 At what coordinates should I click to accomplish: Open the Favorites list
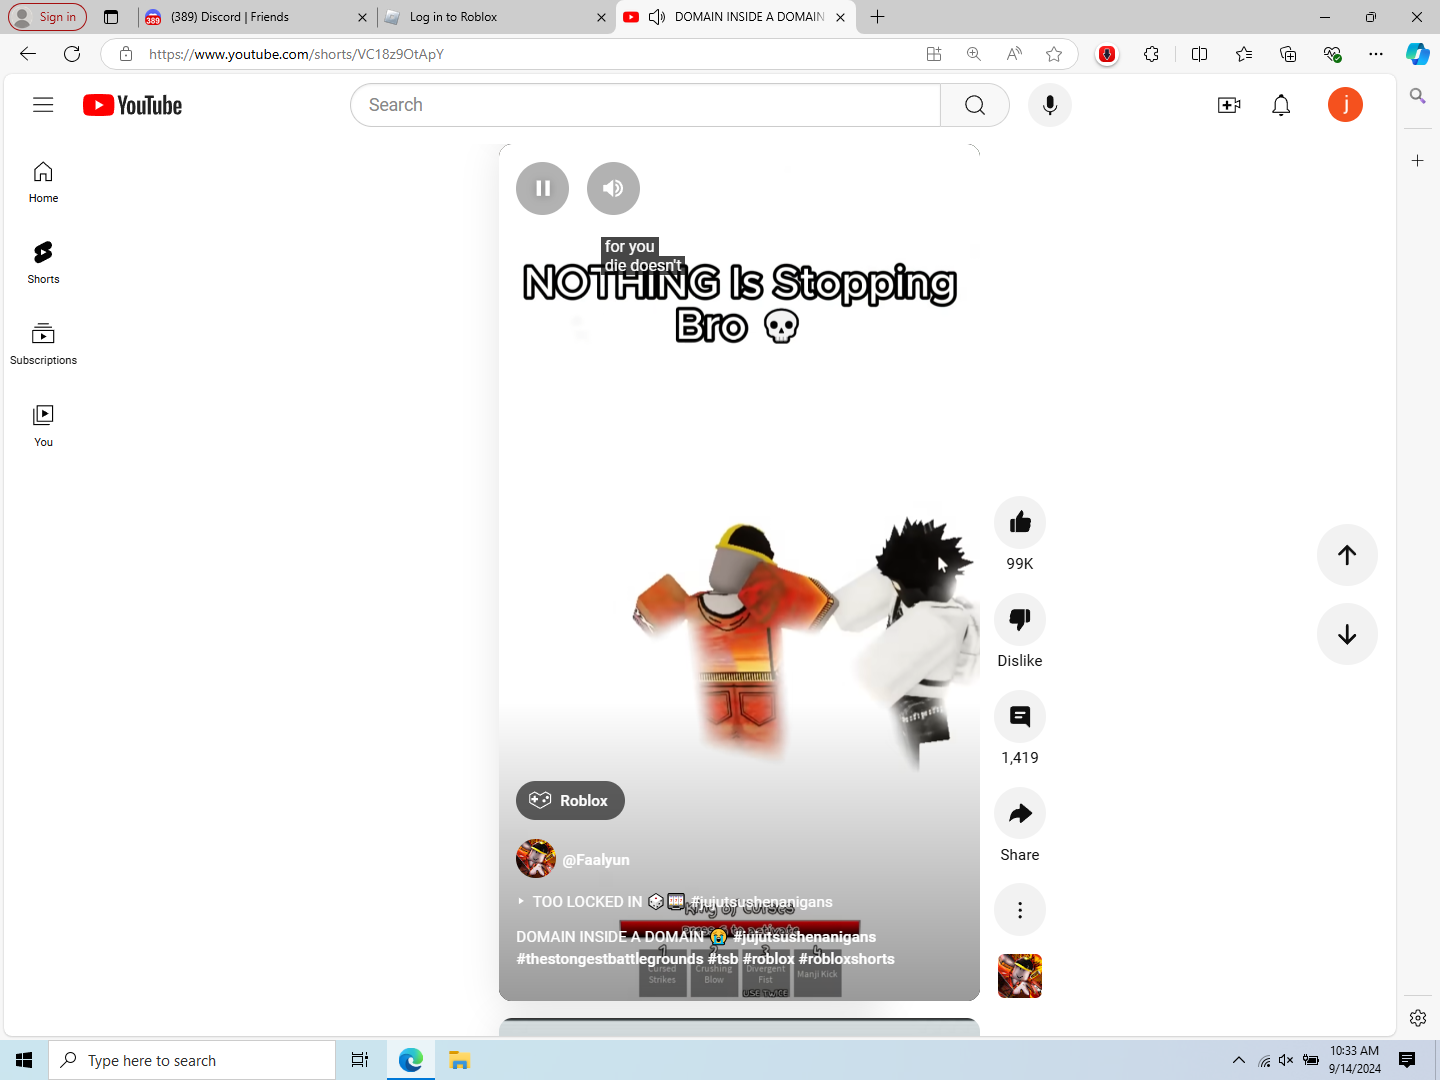[x=1244, y=54]
